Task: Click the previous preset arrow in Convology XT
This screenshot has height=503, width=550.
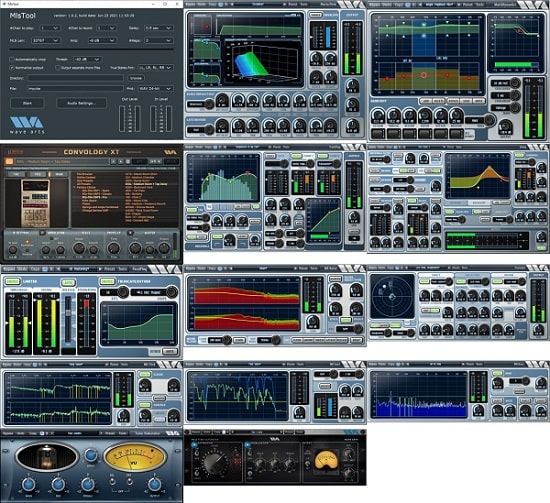Action: 113,161
